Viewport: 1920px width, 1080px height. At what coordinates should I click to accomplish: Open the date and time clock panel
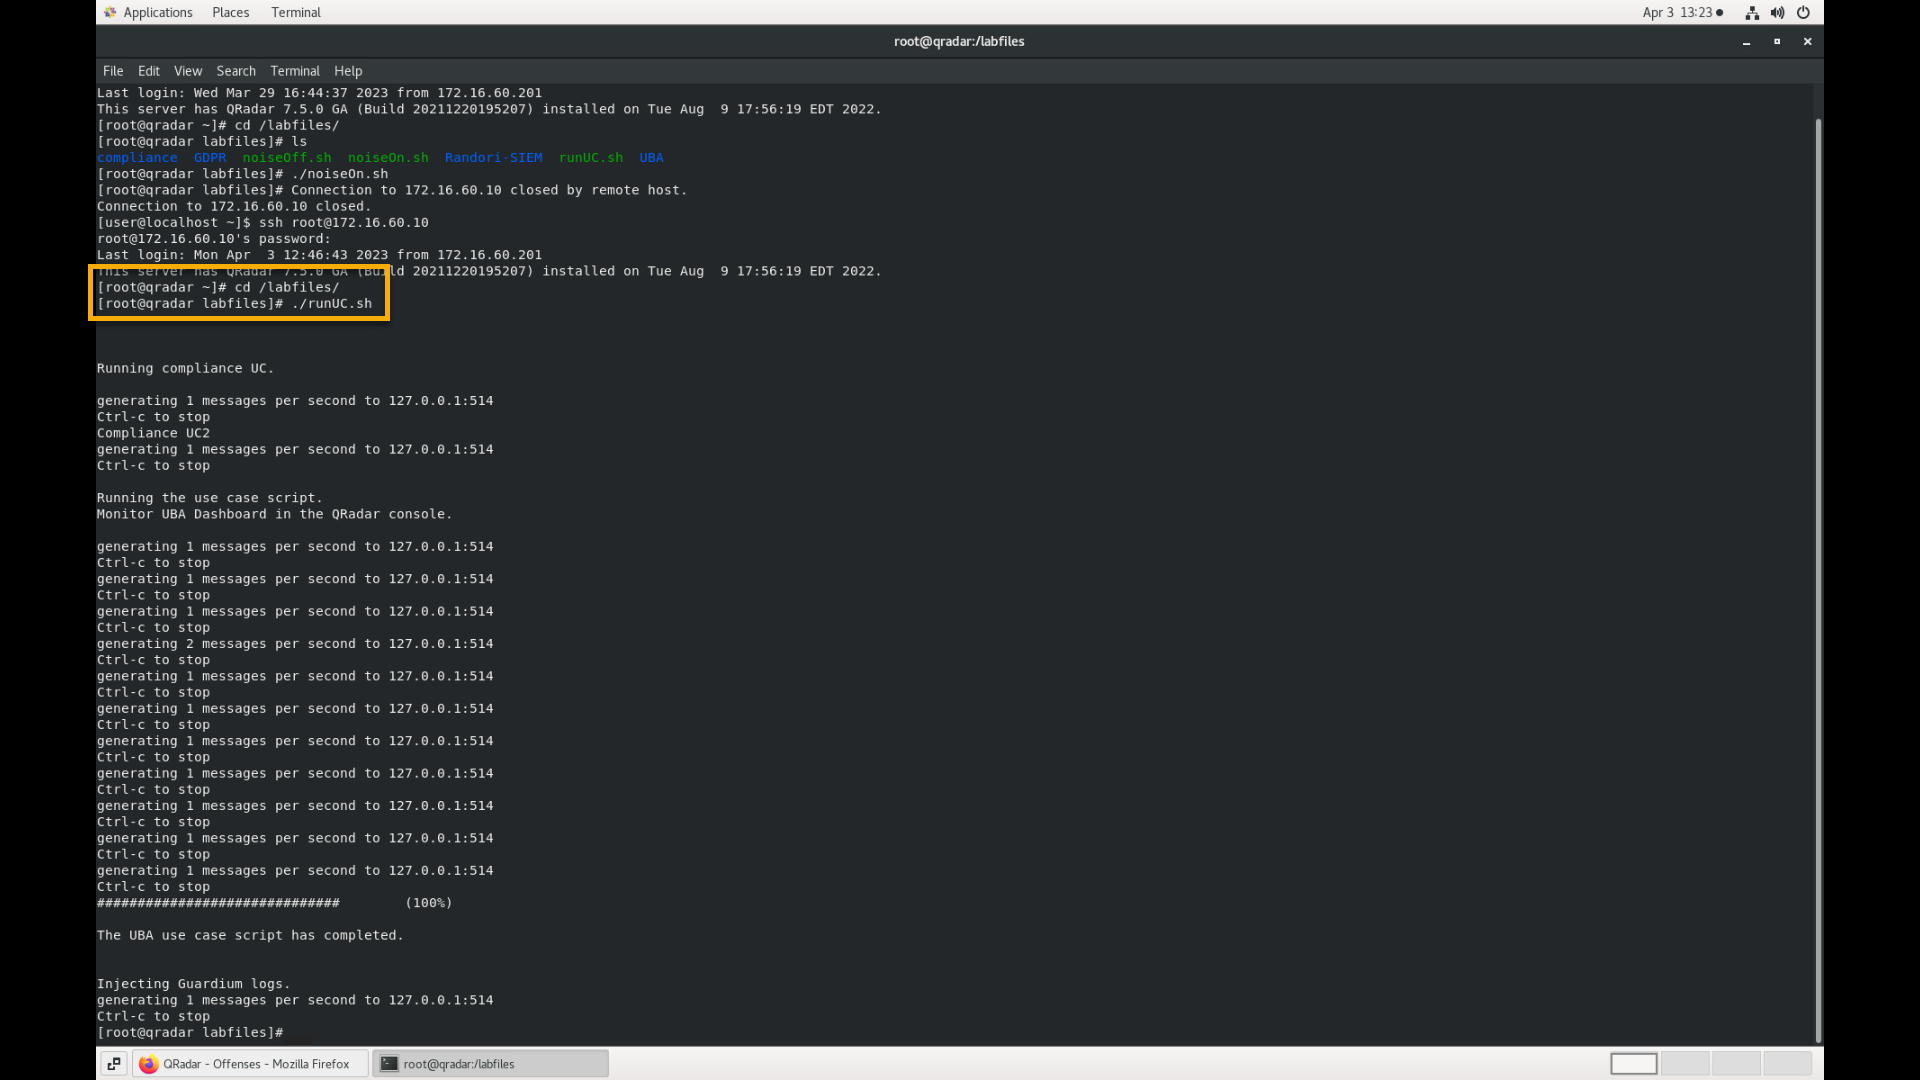coord(1682,12)
